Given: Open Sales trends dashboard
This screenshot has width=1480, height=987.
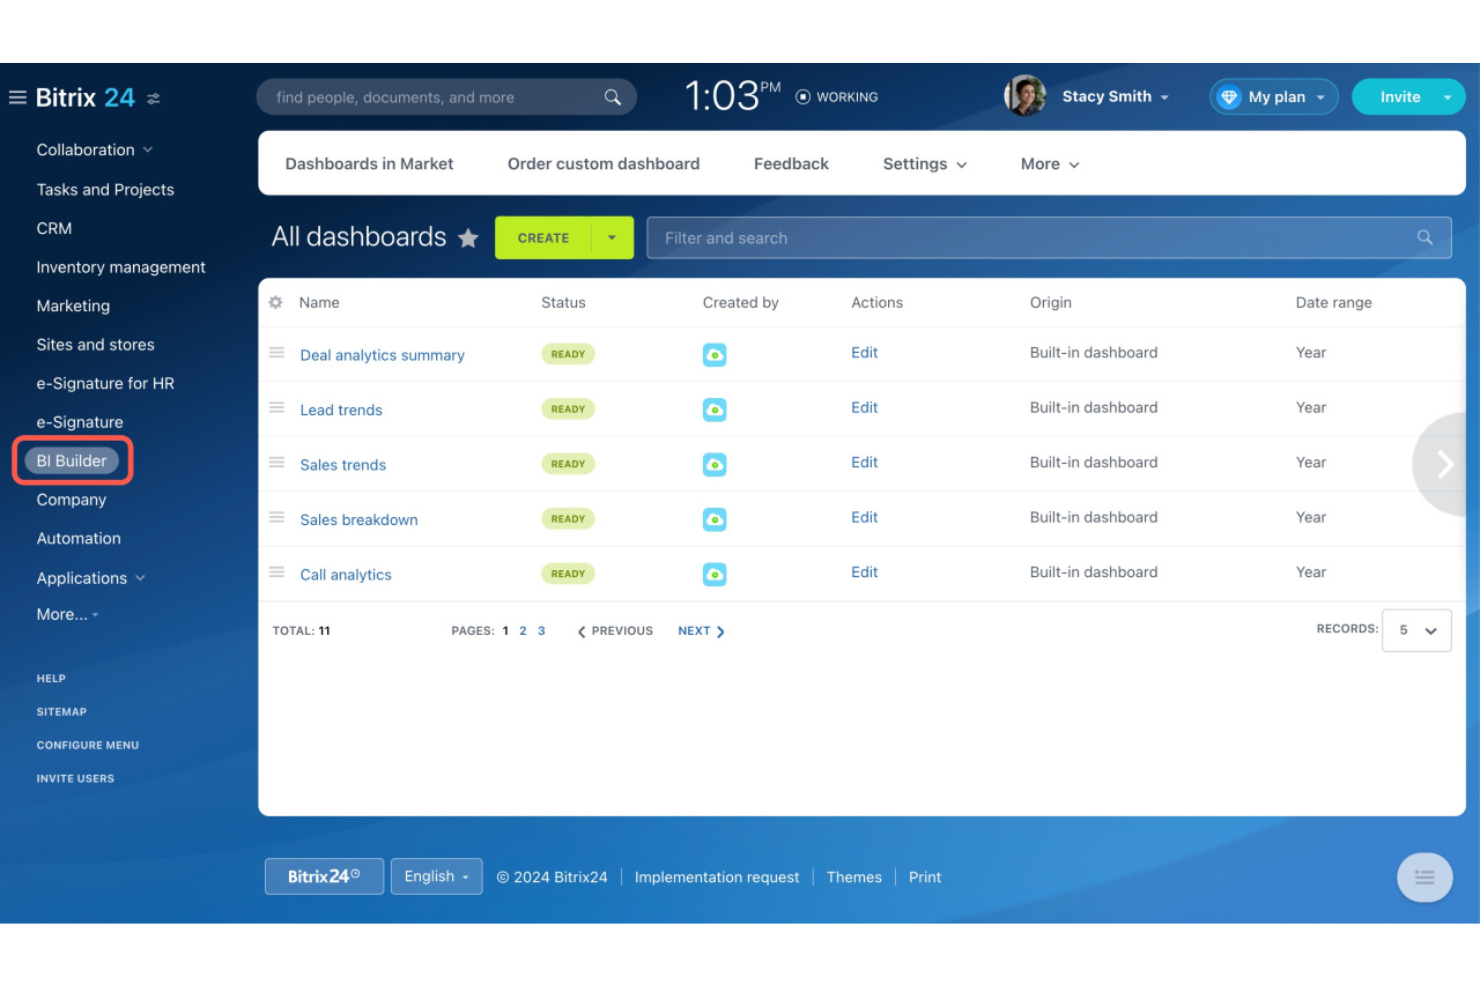Looking at the screenshot, I should (343, 465).
